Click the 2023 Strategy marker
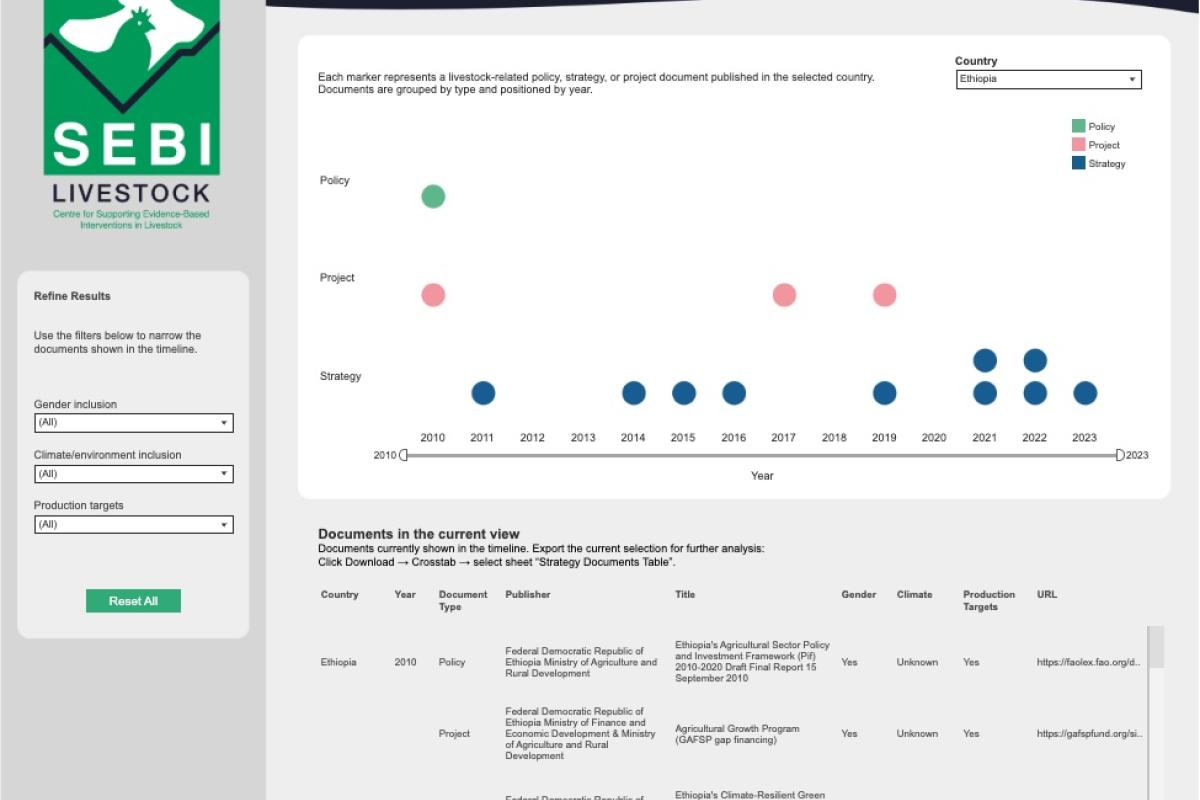The image size is (1200, 800). (1085, 393)
